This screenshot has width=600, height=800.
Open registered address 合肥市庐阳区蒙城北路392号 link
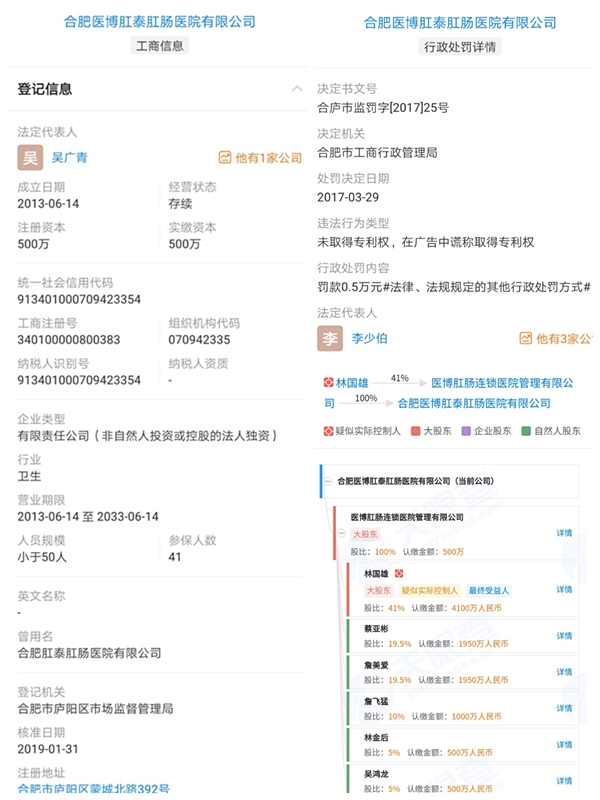[x=93, y=788]
